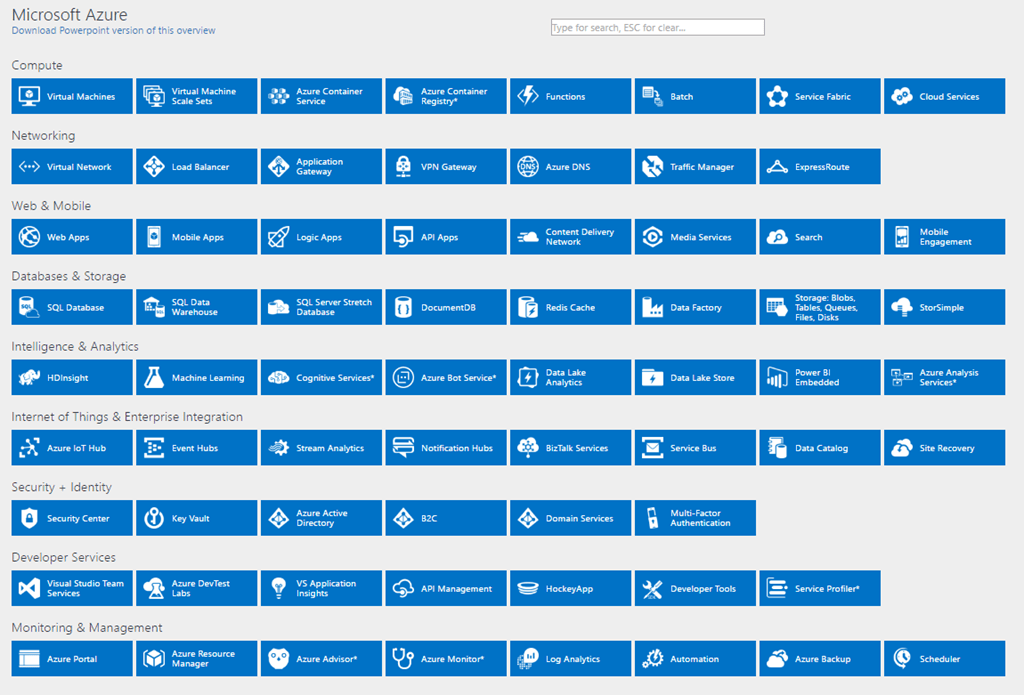Click the Media Services play icon
Image resolution: width=1024 pixels, height=695 pixels.
[652, 236]
